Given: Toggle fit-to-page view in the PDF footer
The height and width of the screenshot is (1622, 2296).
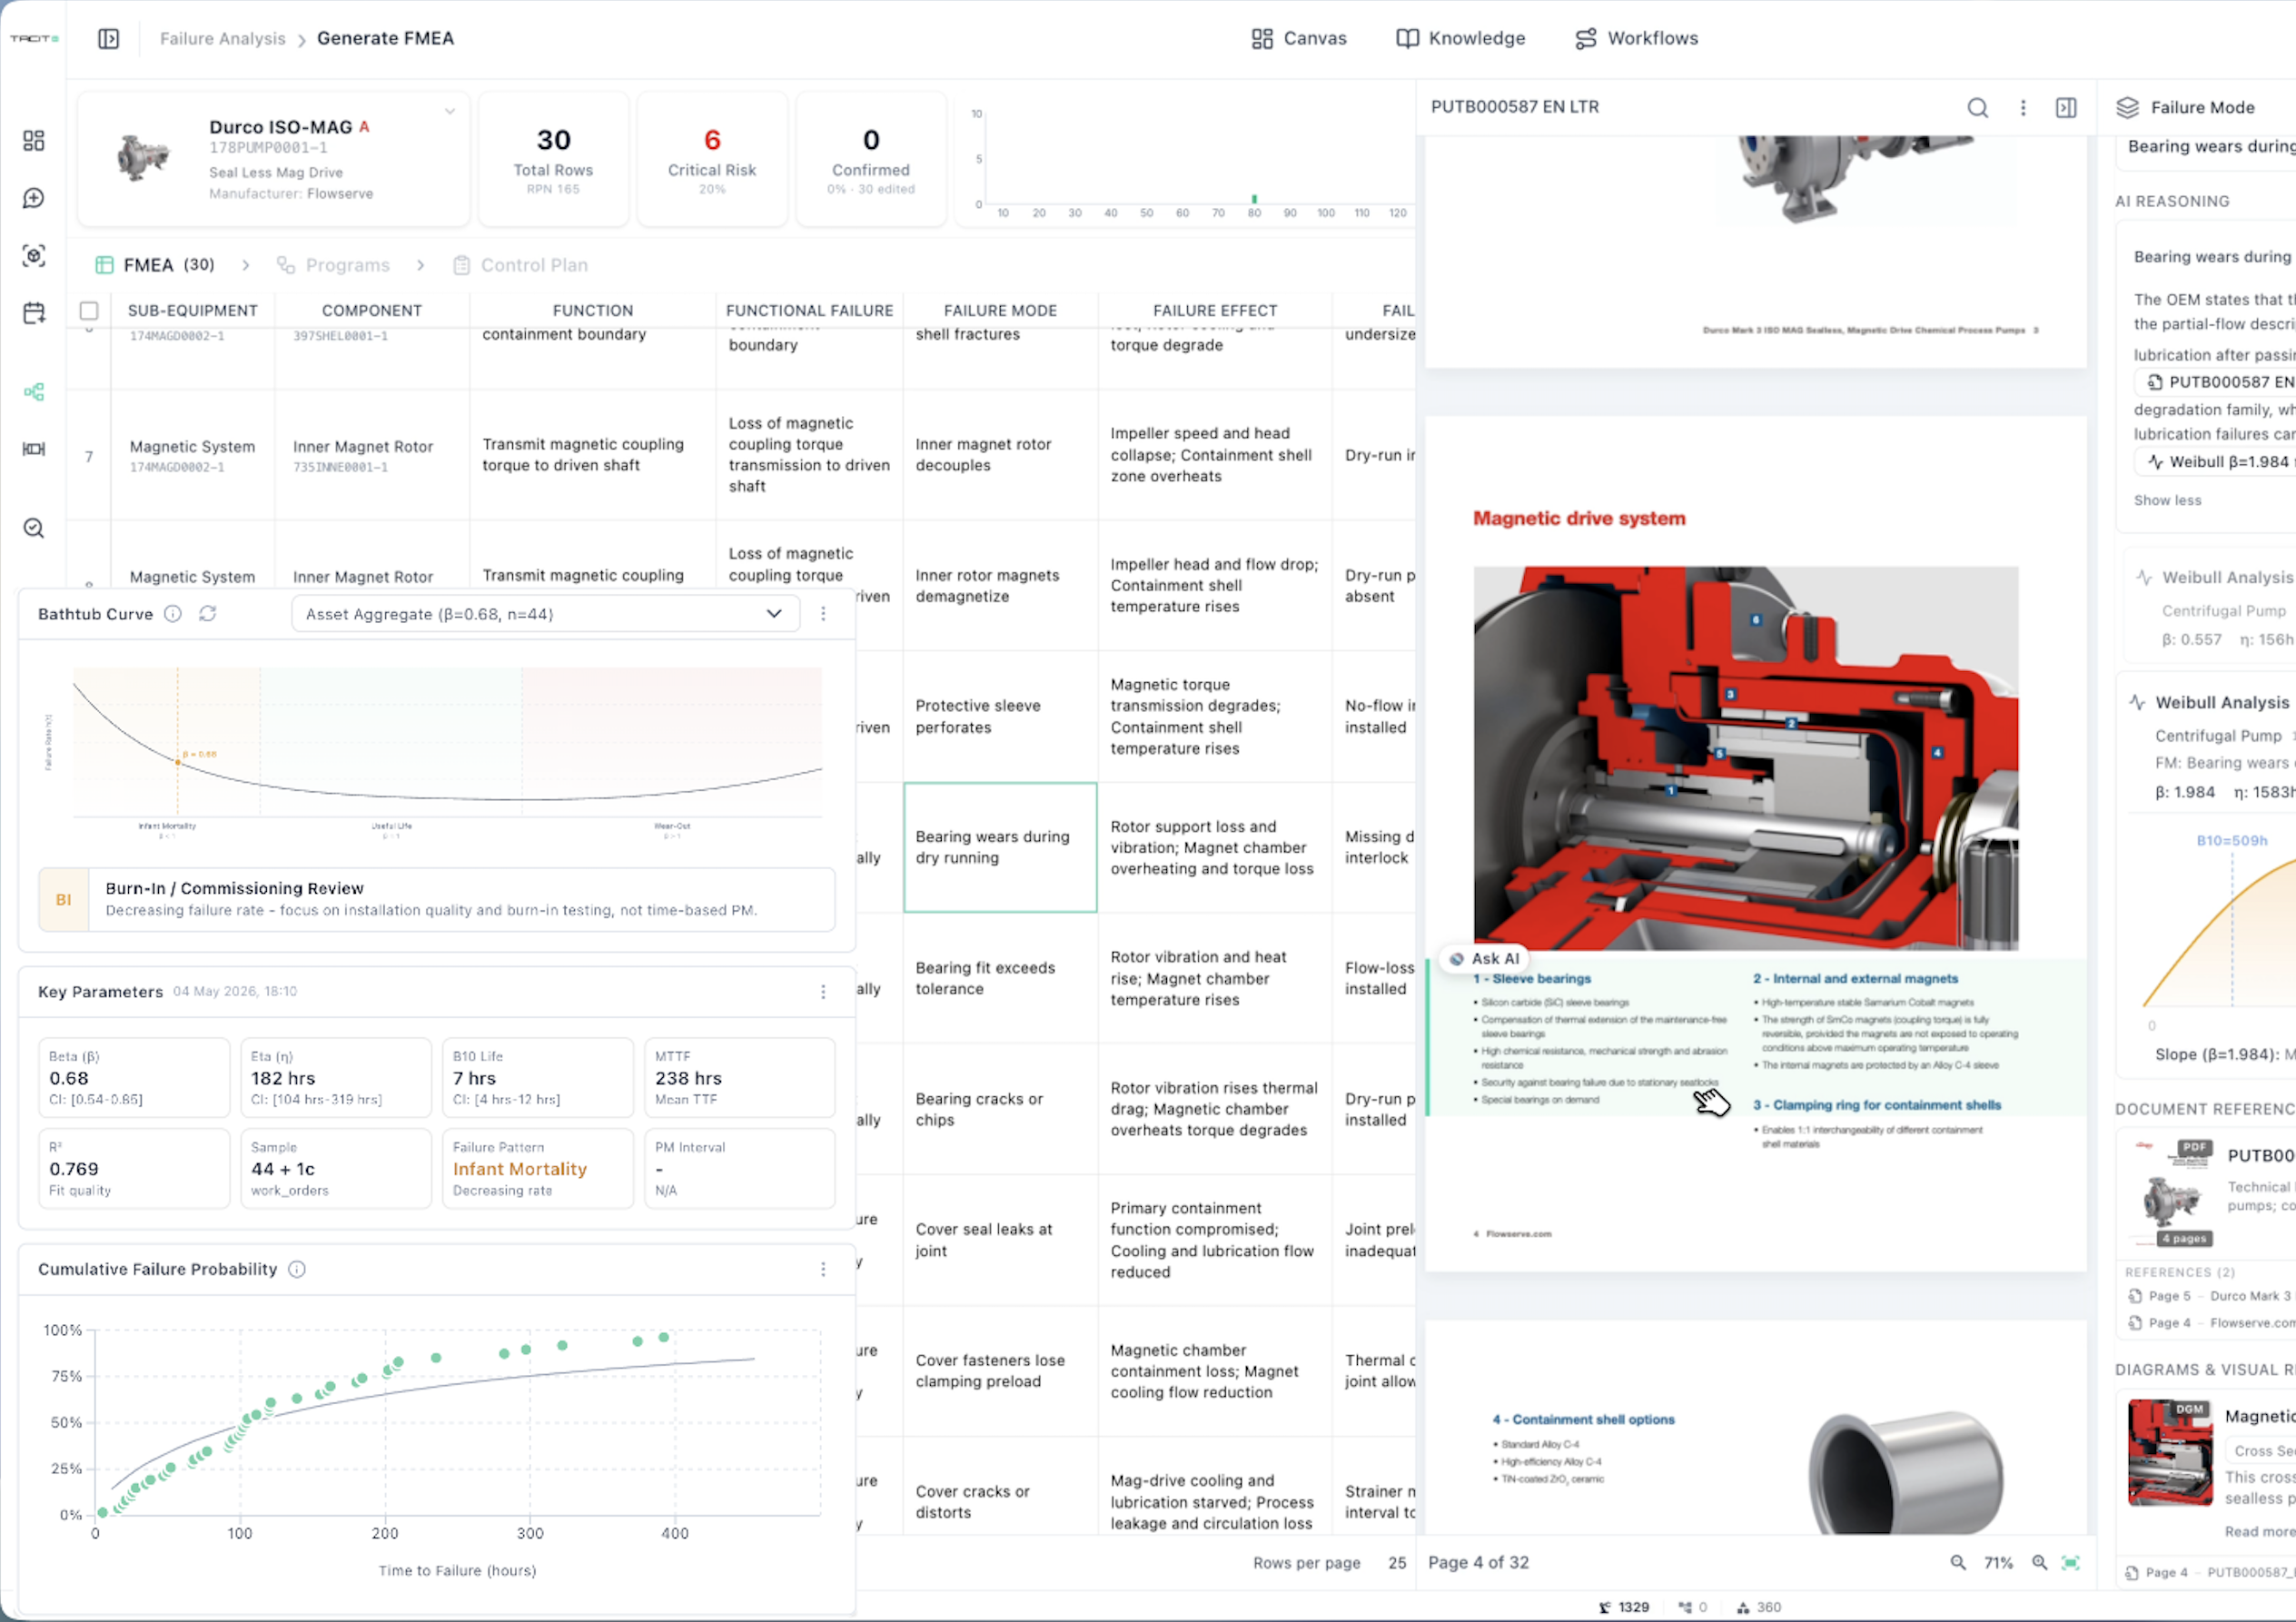Looking at the screenshot, I should pyautogui.click(x=2071, y=1562).
